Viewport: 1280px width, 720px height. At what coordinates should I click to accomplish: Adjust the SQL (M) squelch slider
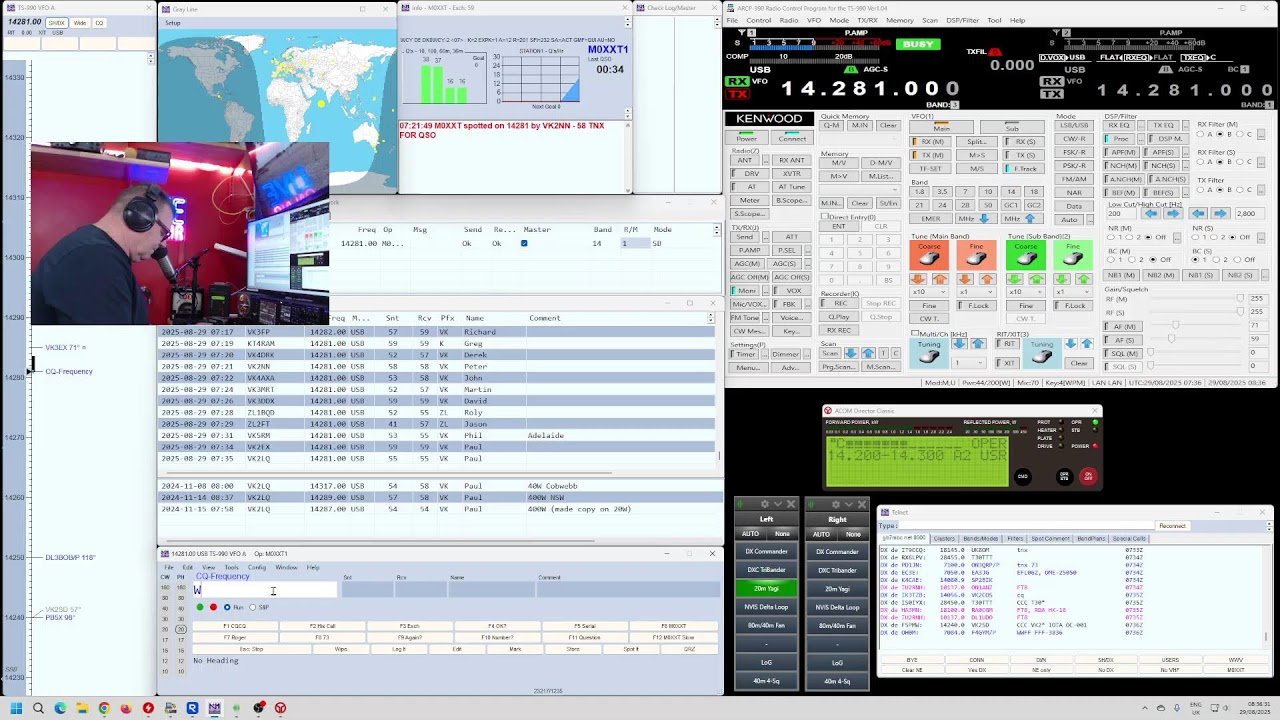[1151, 351]
